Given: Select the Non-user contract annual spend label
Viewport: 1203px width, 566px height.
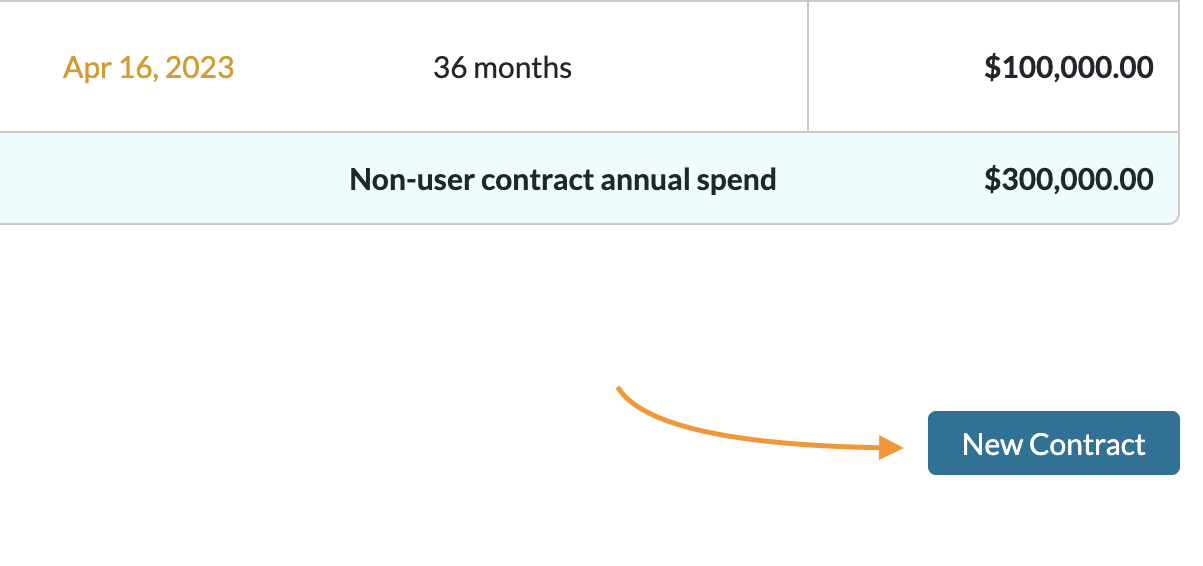Looking at the screenshot, I should (562, 180).
